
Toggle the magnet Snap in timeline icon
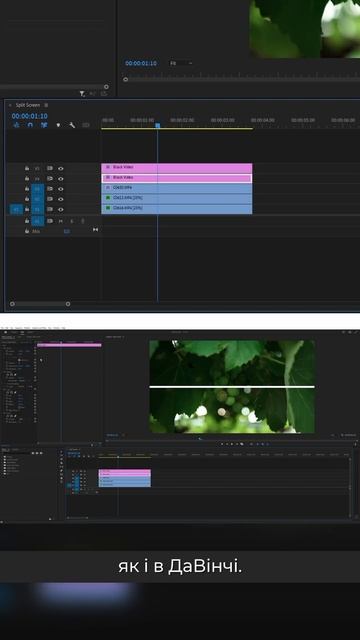click(30, 125)
